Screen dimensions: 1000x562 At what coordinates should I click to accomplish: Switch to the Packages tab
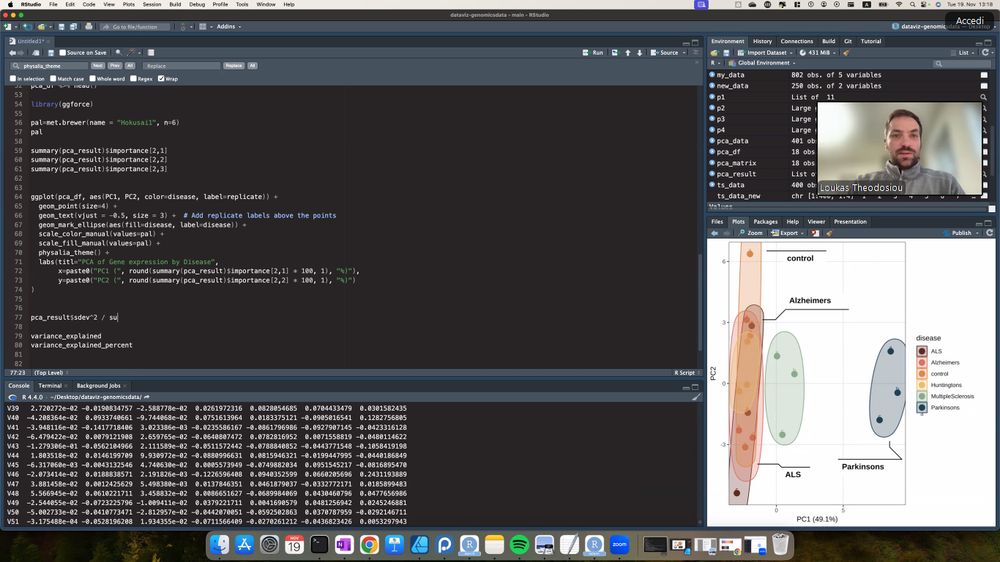[x=765, y=221]
